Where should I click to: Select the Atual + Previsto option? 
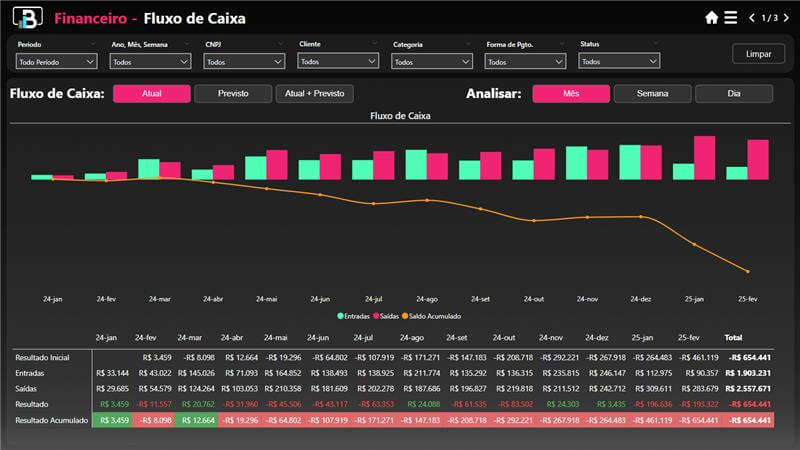(x=314, y=94)
